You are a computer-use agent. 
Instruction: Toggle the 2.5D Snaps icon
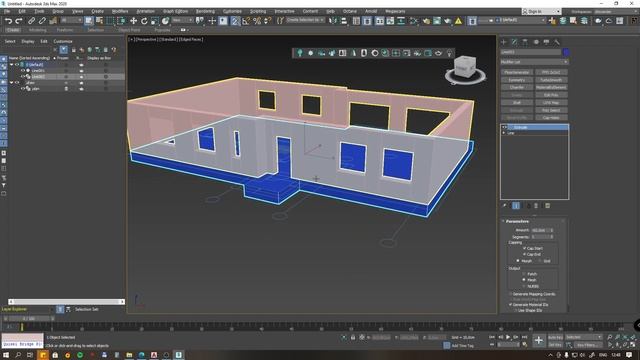(235, 21)
